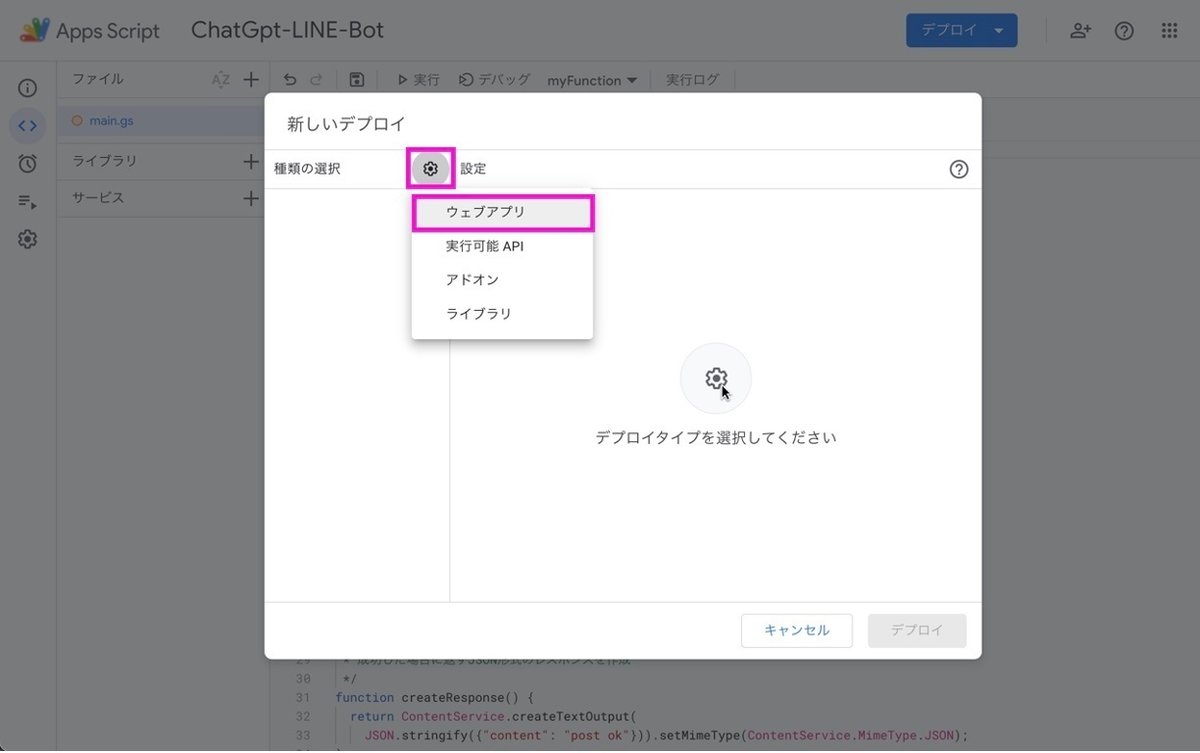Open the Executions list icon in sidebar
The height and width of the screenshot is (753, 1200).
pyautogui.click(x=28, y=202)
